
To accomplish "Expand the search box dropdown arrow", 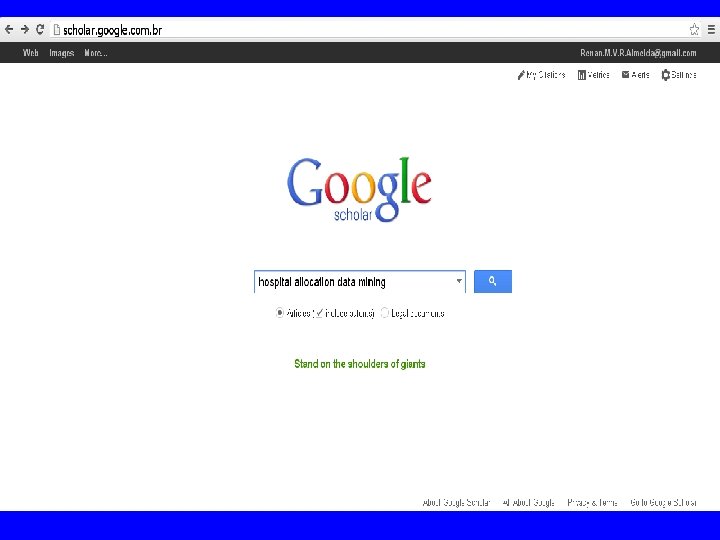I will 459,281.
